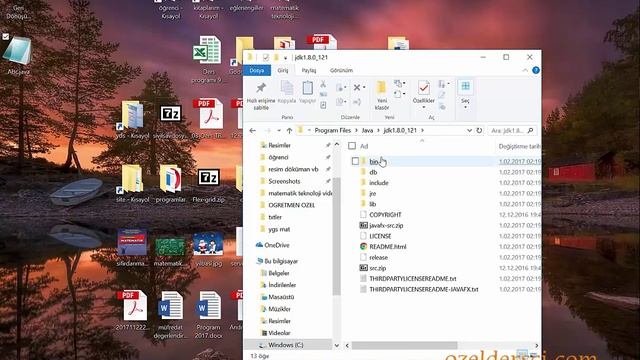This screenshot has height=360, width=640.
Task: Select müfredat değerlendir Word document on desktop
Action: coord(170,314)
